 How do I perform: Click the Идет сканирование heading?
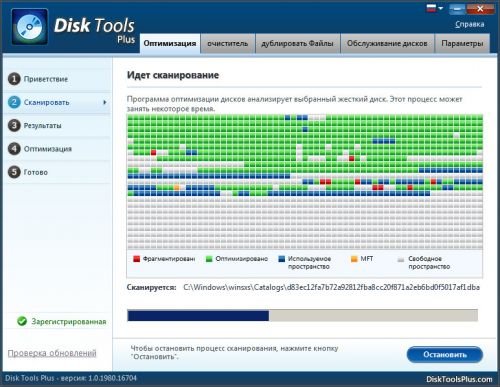coord(173,75)
